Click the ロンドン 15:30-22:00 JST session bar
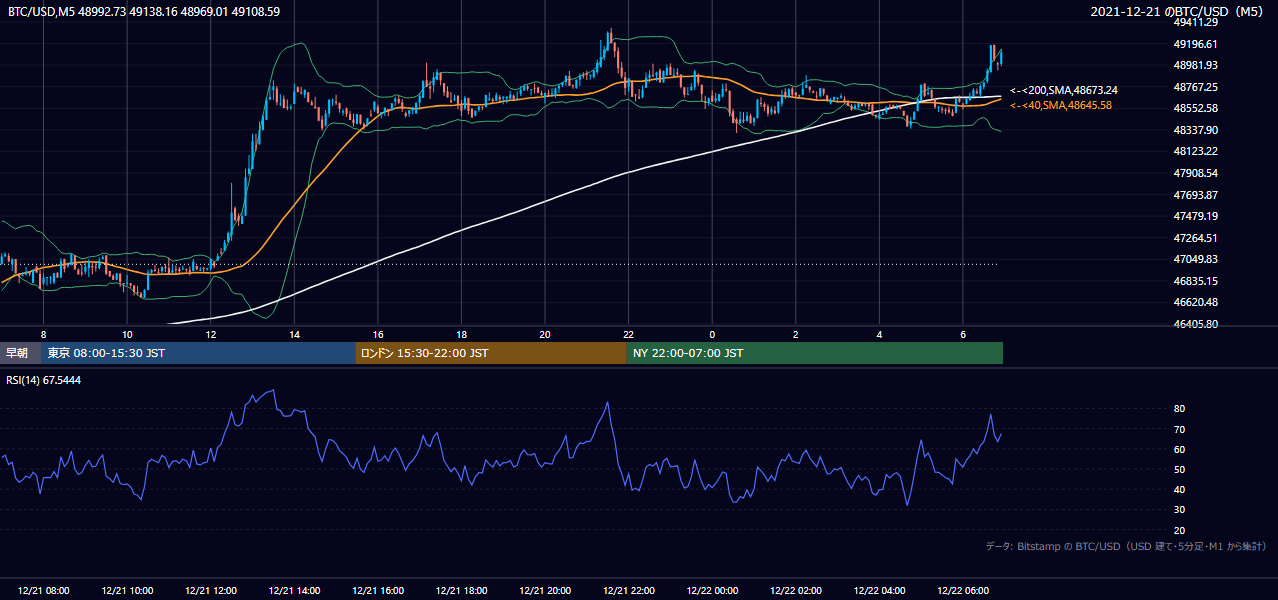Screen dimensions: 1278x600 point(491,353)
